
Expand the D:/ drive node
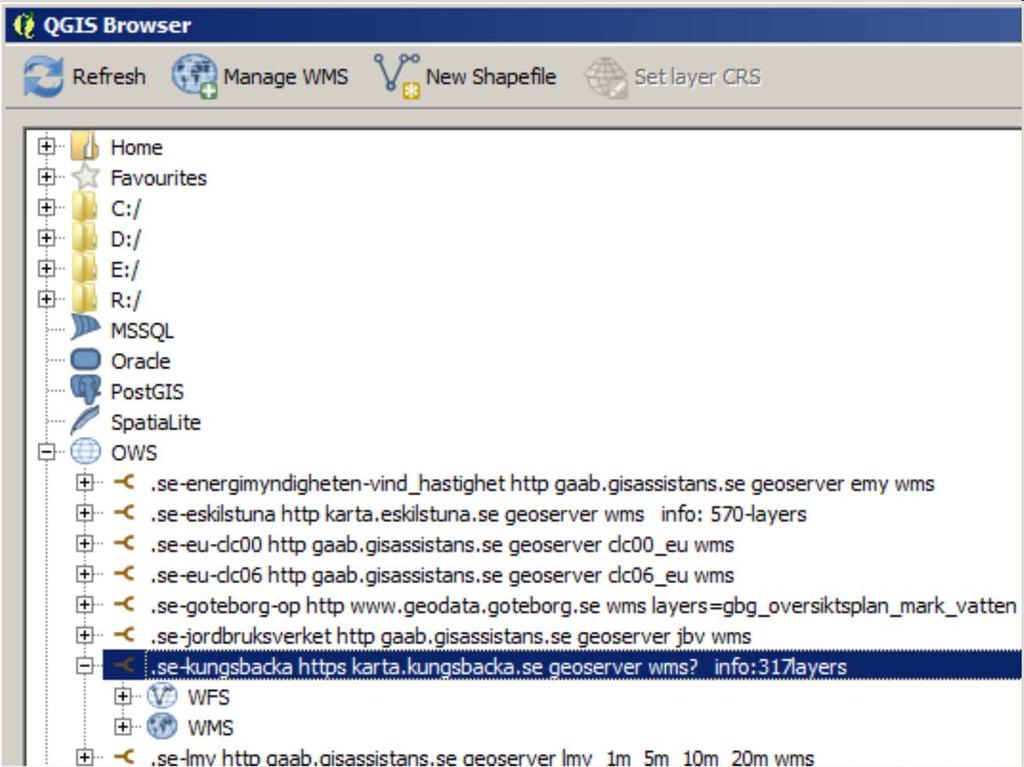(x=46, y=238)
